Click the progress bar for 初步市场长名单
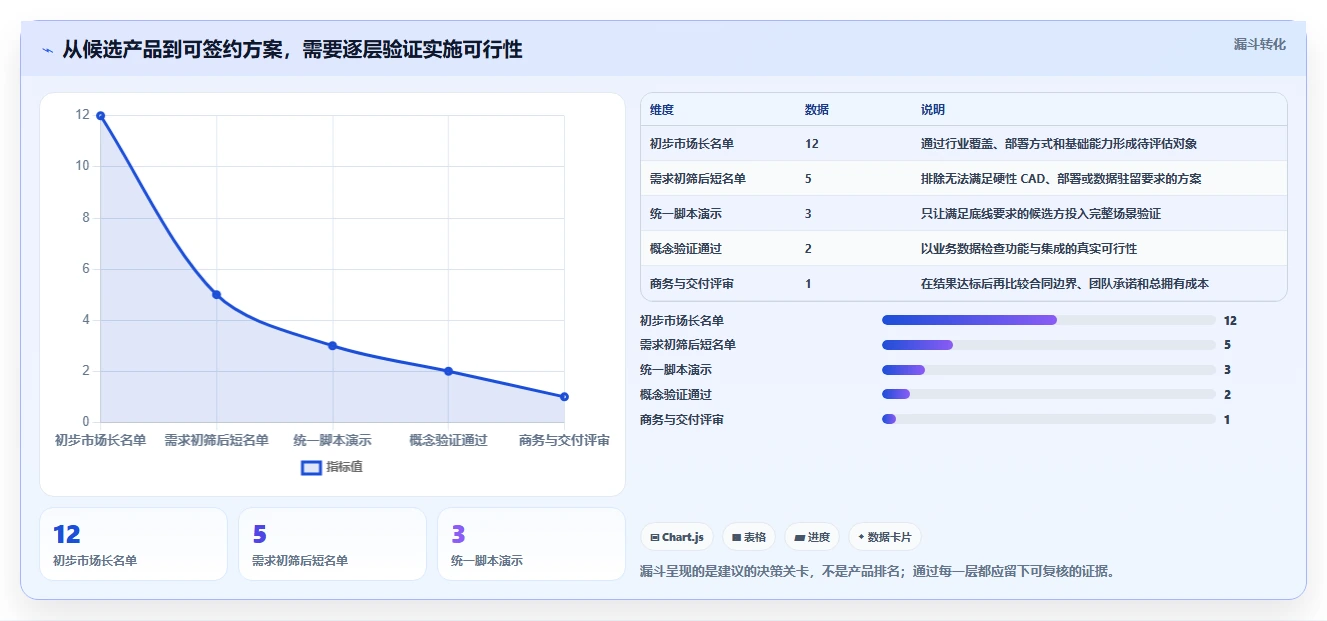The width and height of the screenshot is (1327, 621). coord(1049,320)
